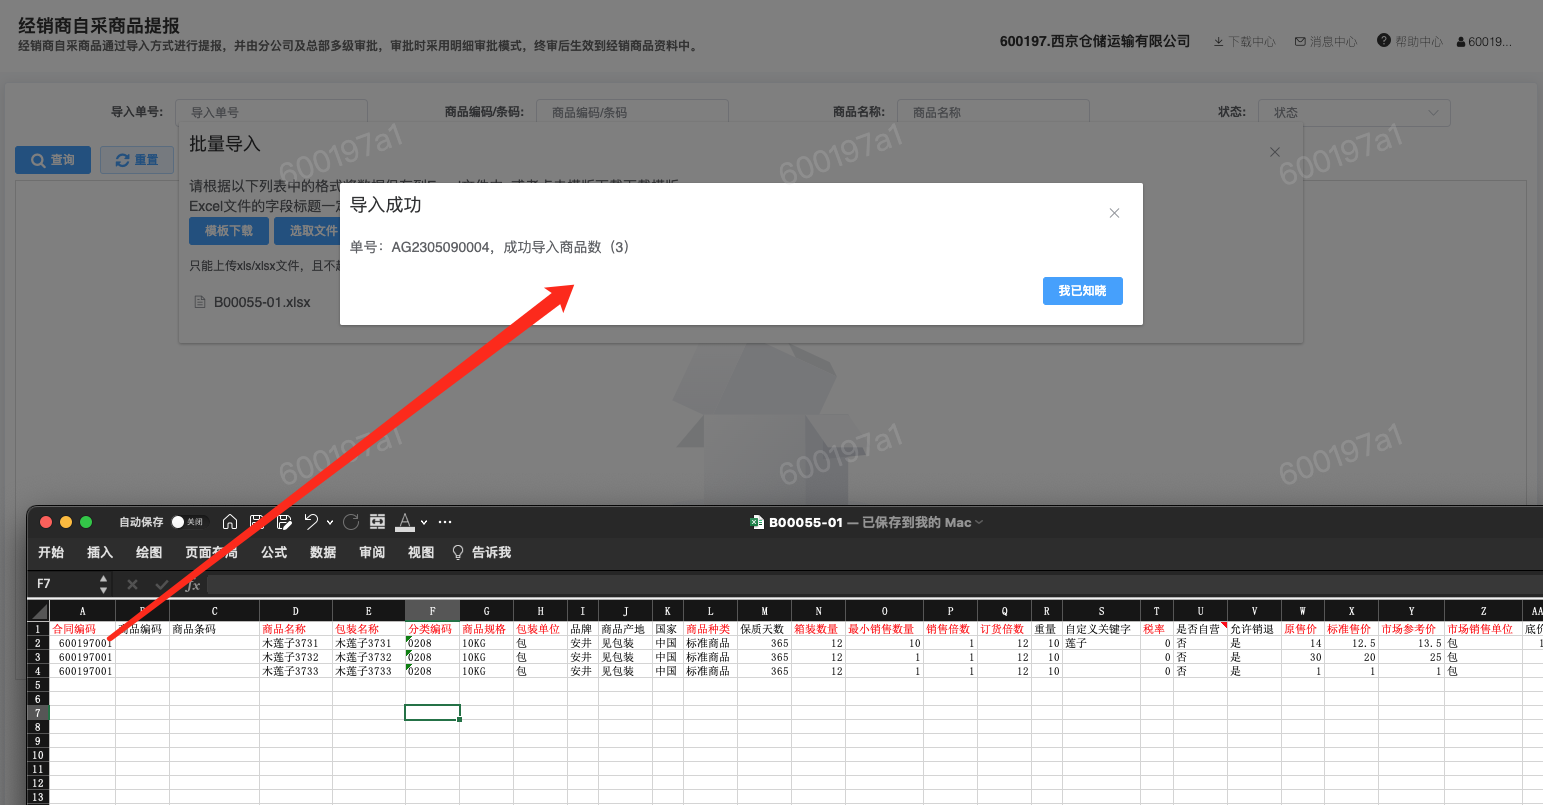This screenshot has width=1543, height=805.
Task: Click the Excel toolbar icon left of font color
Action: pyautogui.click(x=377, y=522)
